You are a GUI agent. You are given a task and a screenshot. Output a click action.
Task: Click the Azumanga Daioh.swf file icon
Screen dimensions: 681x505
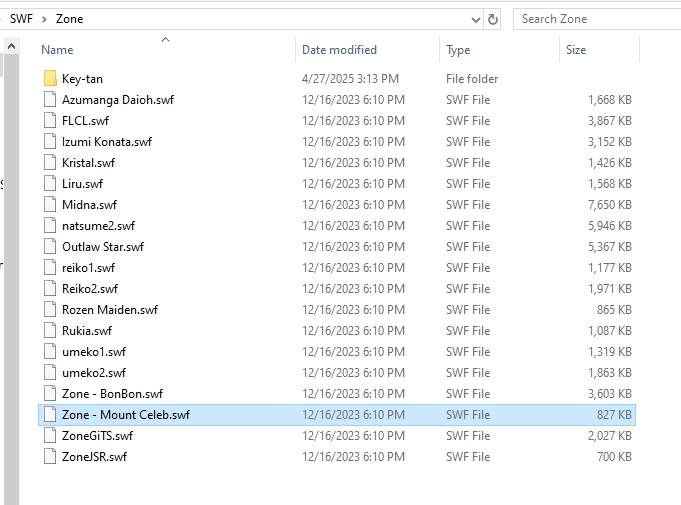click(50, 100)
